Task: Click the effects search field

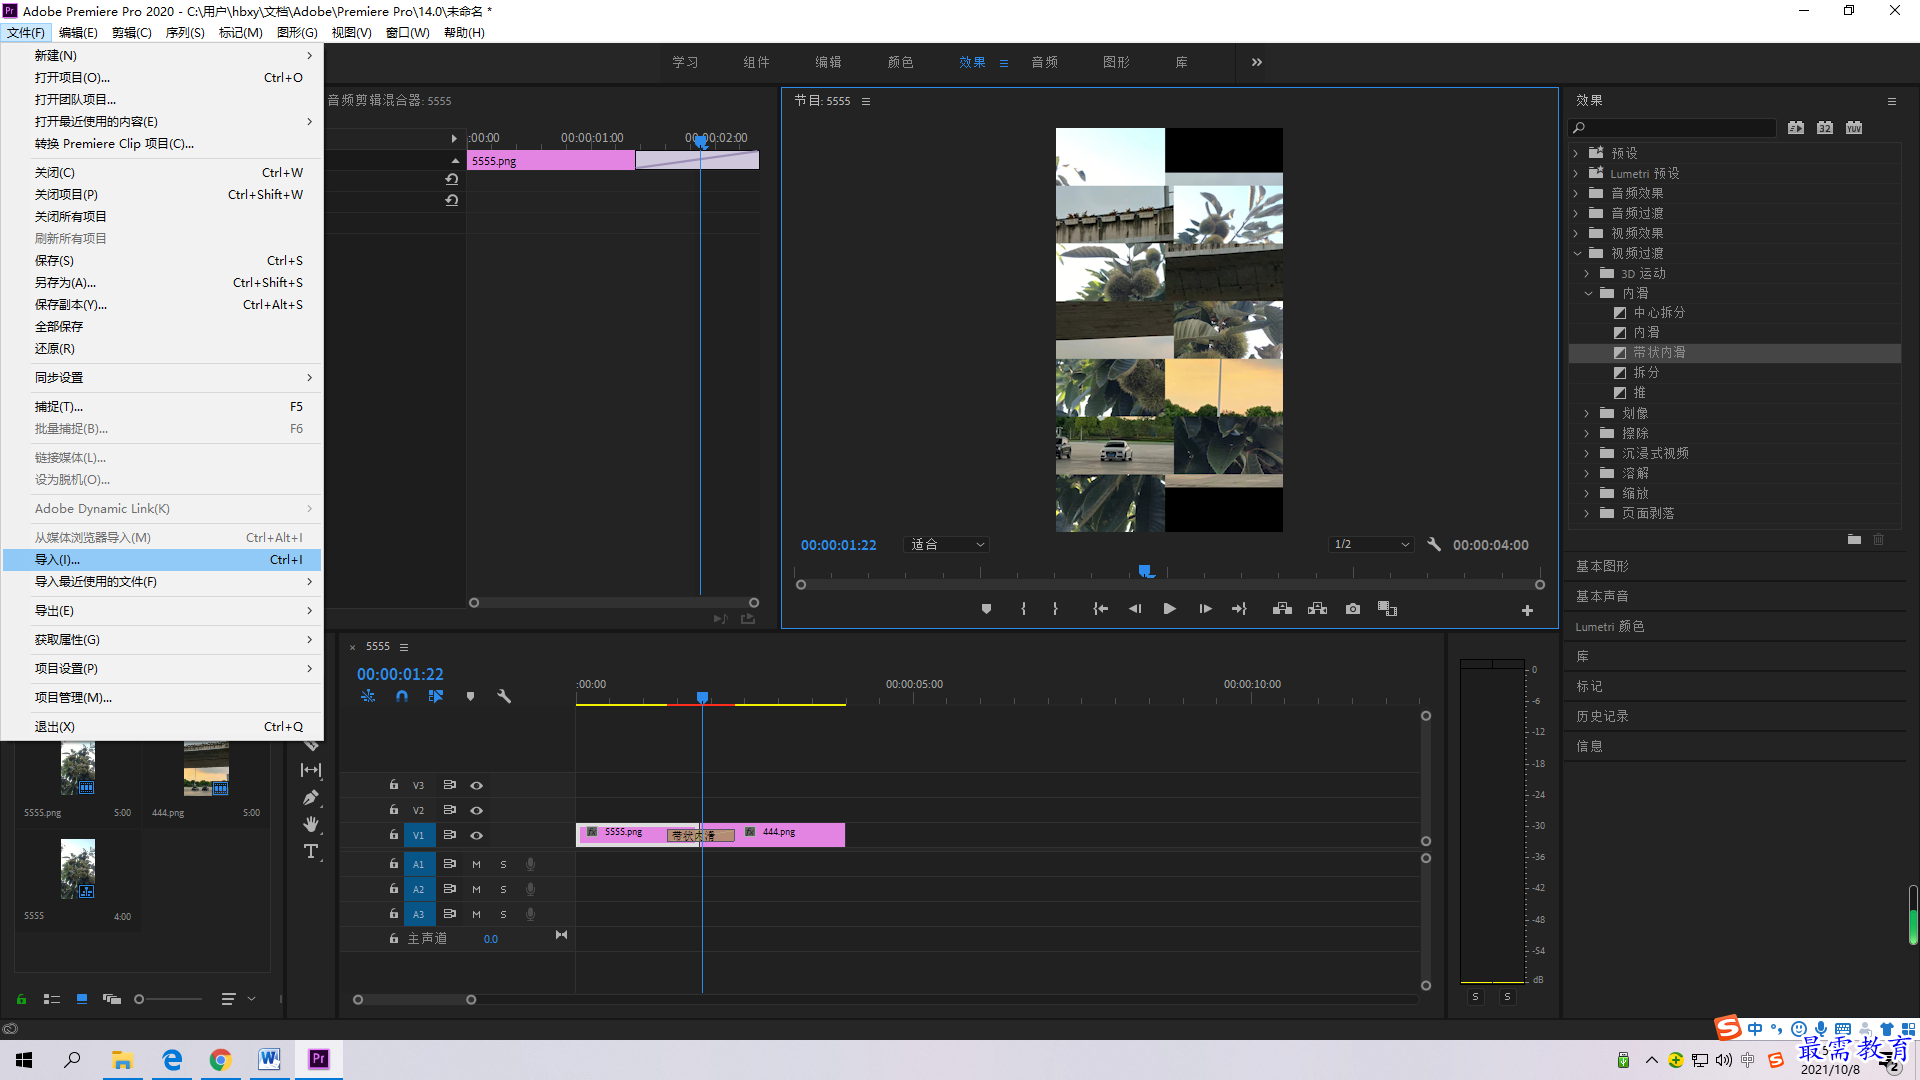Action: pyautogui.click(x=1672, y=128)
